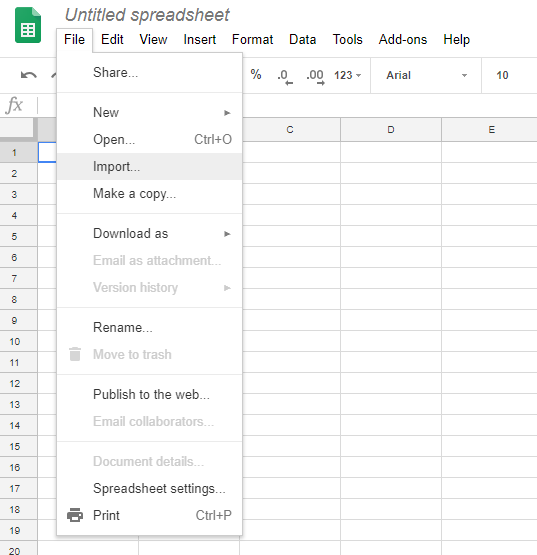Select row 12 header
Viewport: 537px width, 555px height.
[18, 383]
